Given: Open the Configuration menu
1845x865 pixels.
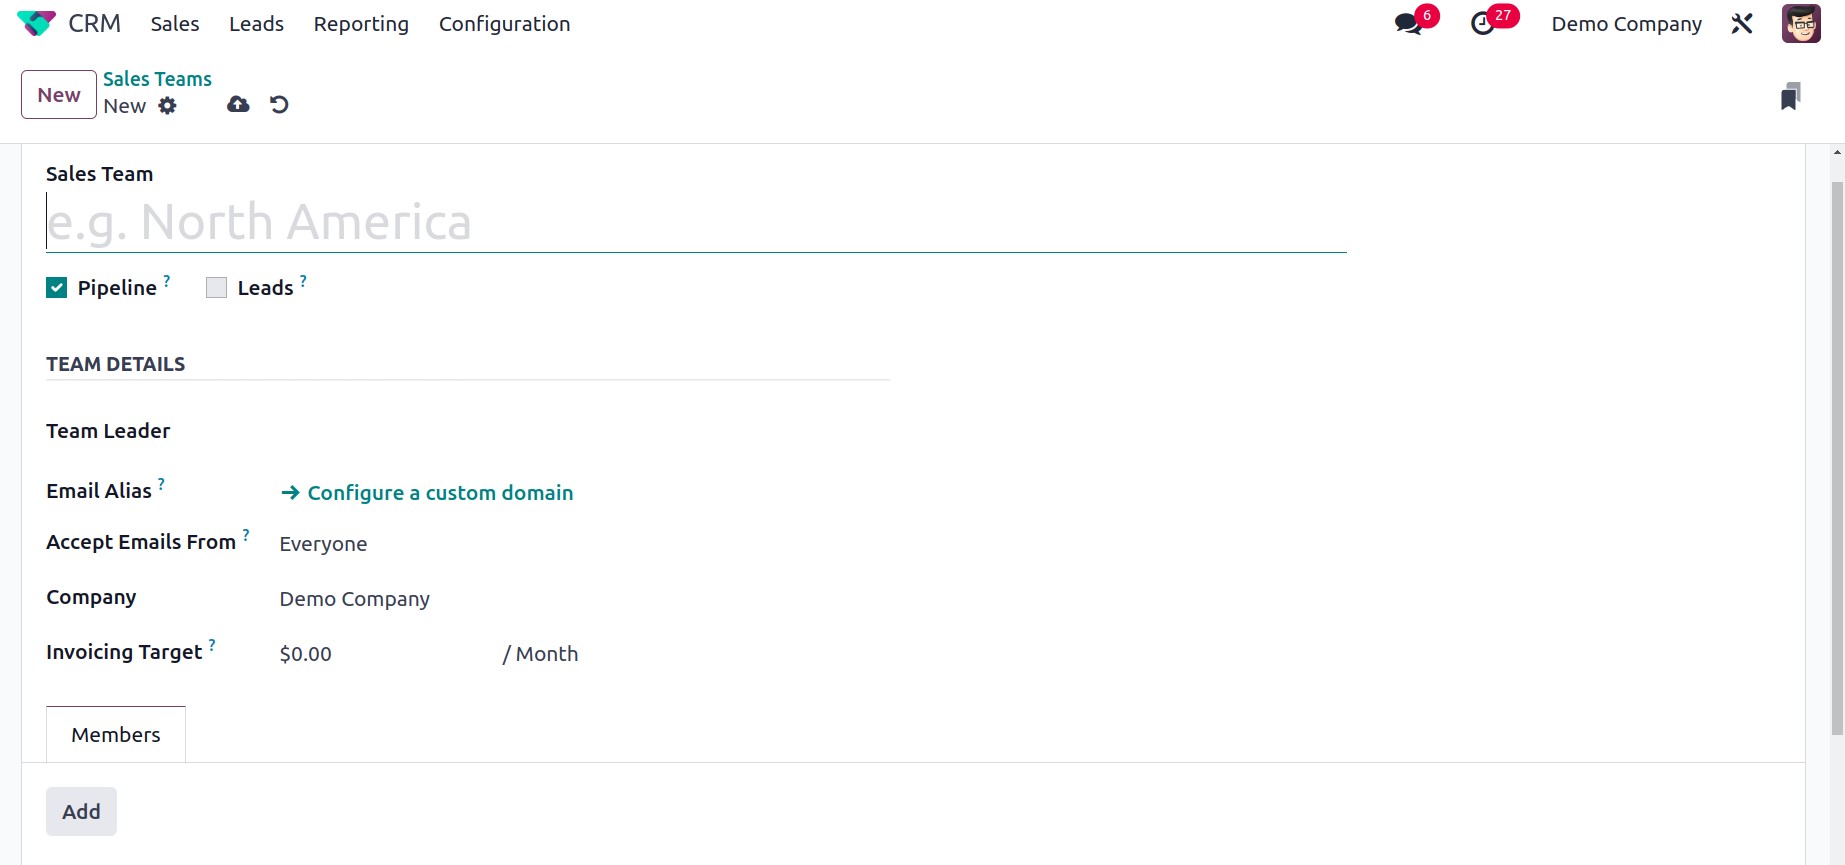Looking at the screenshot, I should [504, 24].
